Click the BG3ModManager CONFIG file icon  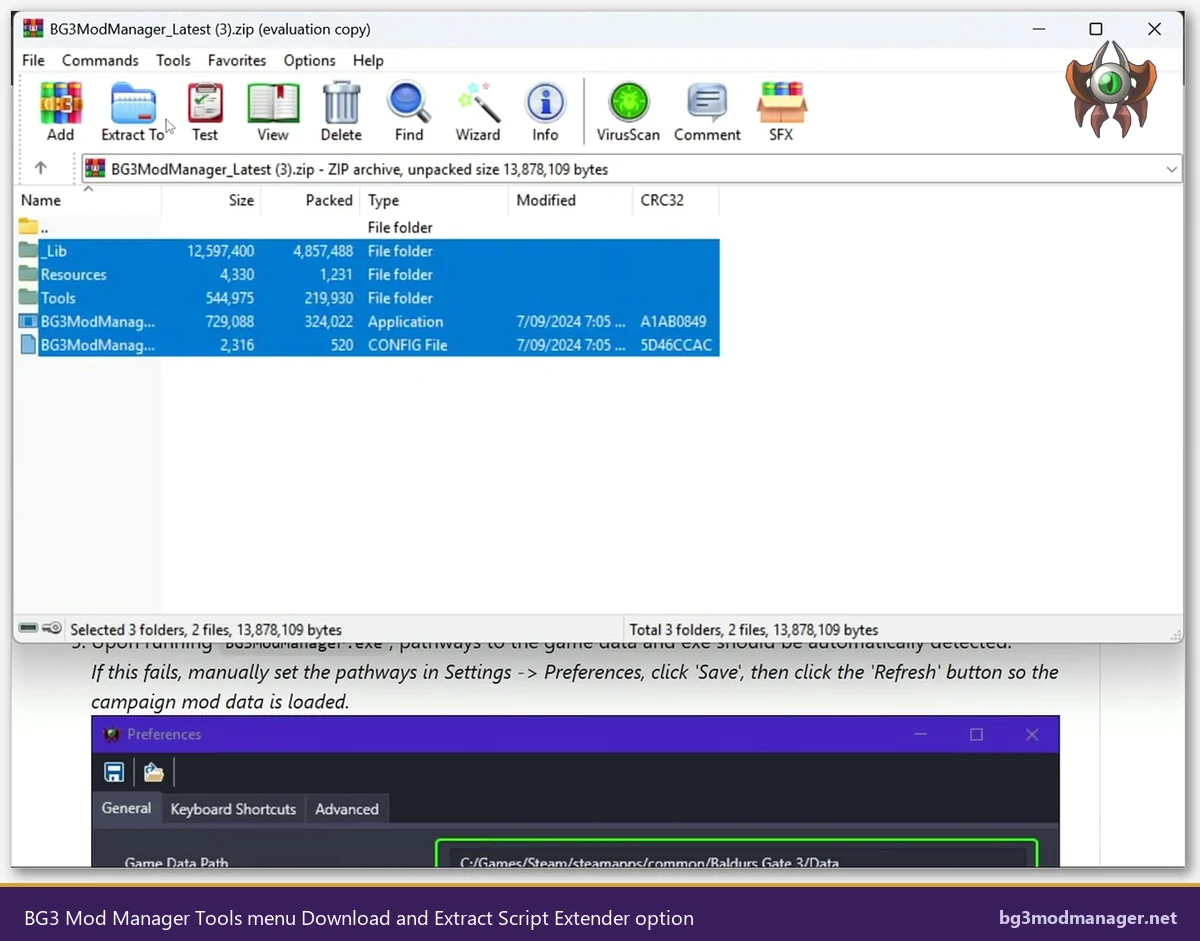click(x=28, y=345)
